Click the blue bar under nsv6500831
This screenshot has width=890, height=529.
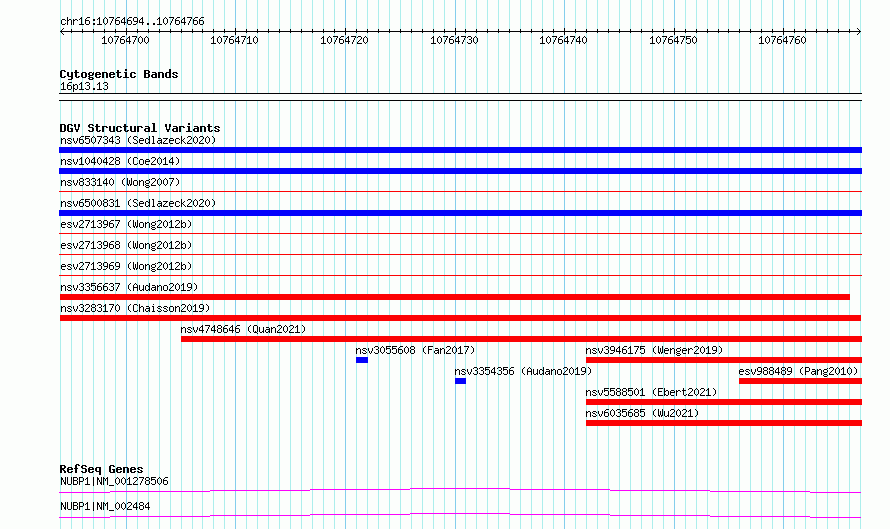460,213
